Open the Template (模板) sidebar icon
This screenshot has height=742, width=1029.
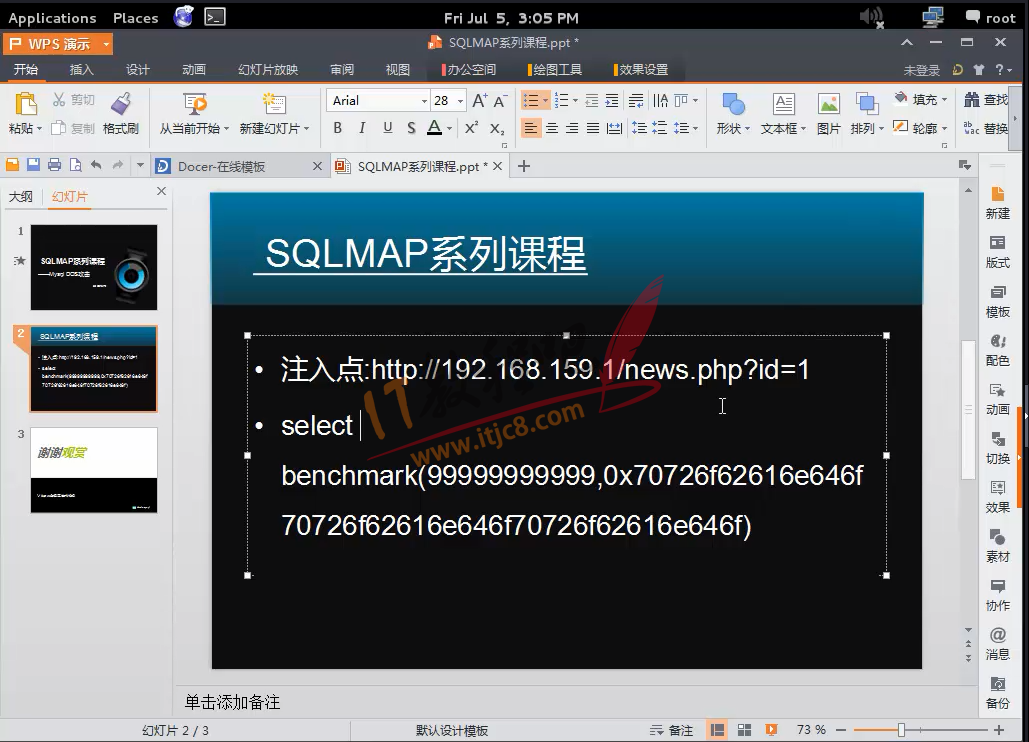pos(998,292)
